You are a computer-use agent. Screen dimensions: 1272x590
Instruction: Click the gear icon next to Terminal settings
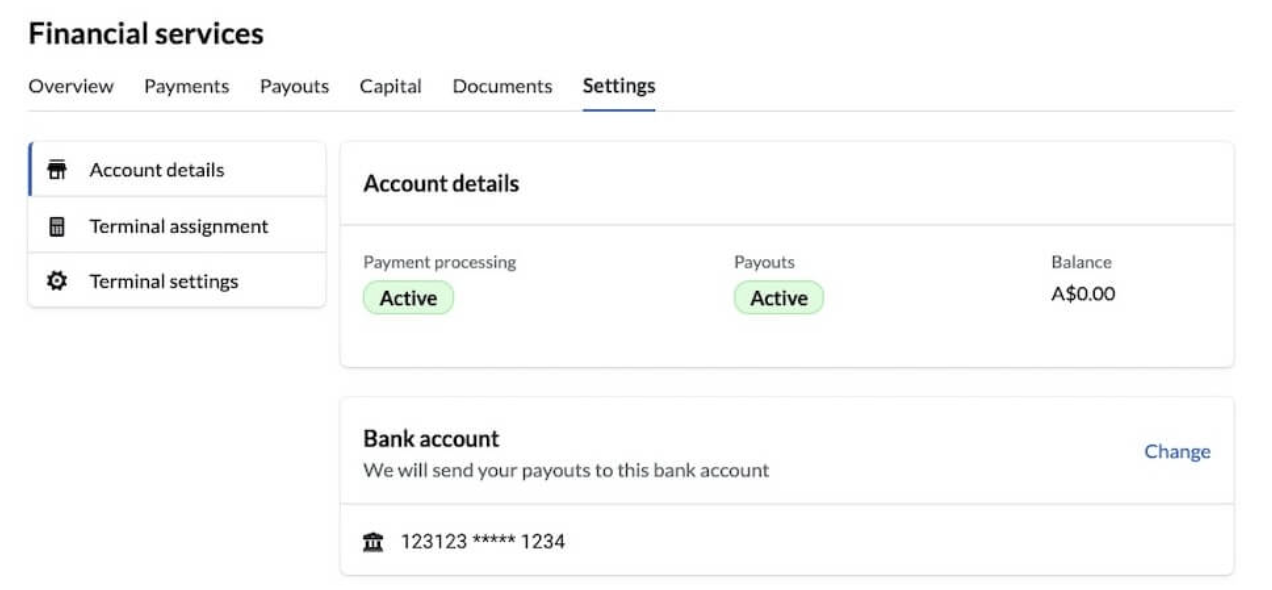[58, 281]
